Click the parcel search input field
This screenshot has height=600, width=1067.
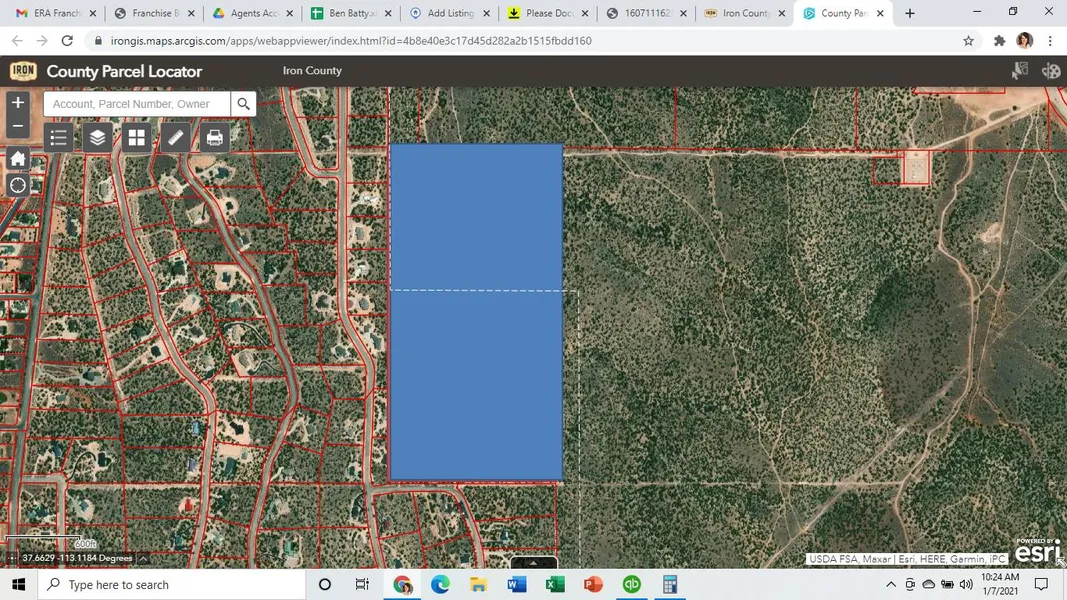point(136,104)
